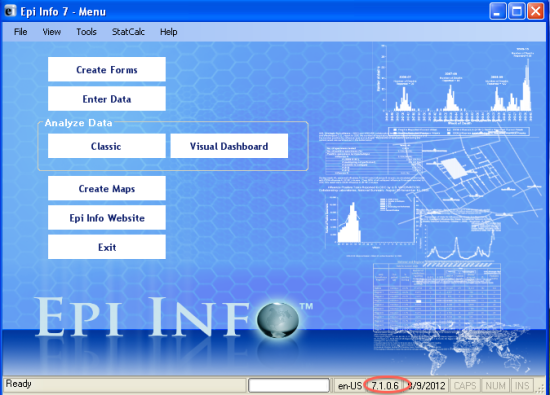The image size is (550, 395).
Task: Open the View menu
Action: pyautogui.click(x=52, y=32)
